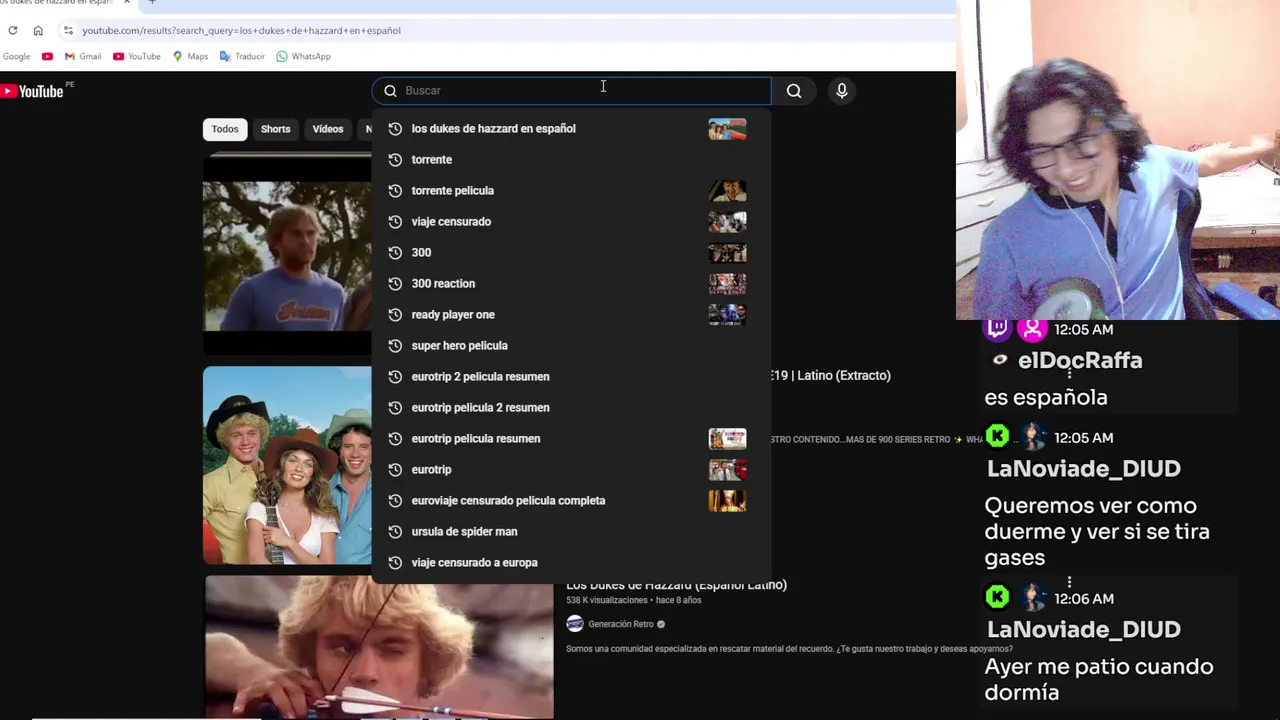Click history icon beside 'super hero pelicula'

coord(395,345)
